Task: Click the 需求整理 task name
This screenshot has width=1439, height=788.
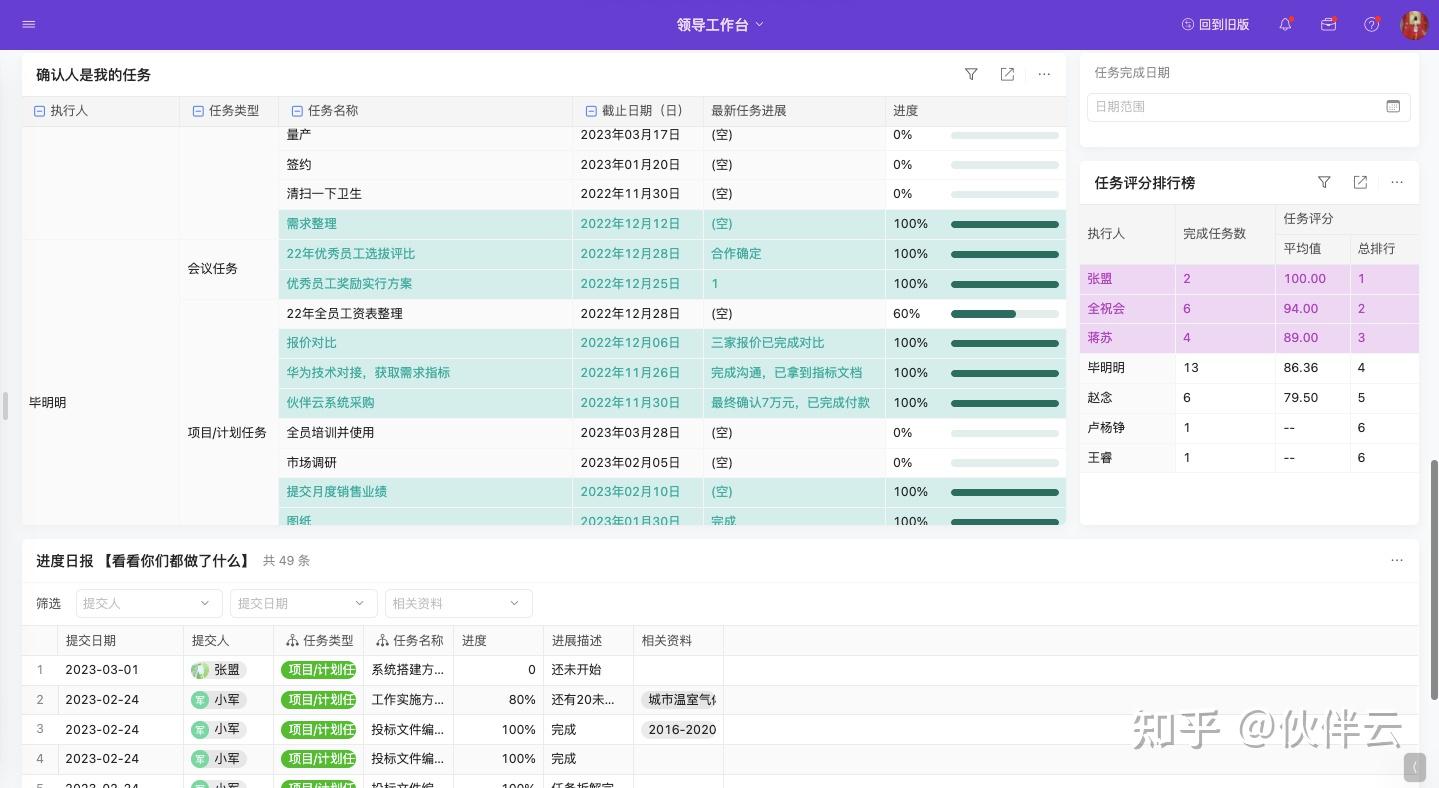Action: coord(312,224)
